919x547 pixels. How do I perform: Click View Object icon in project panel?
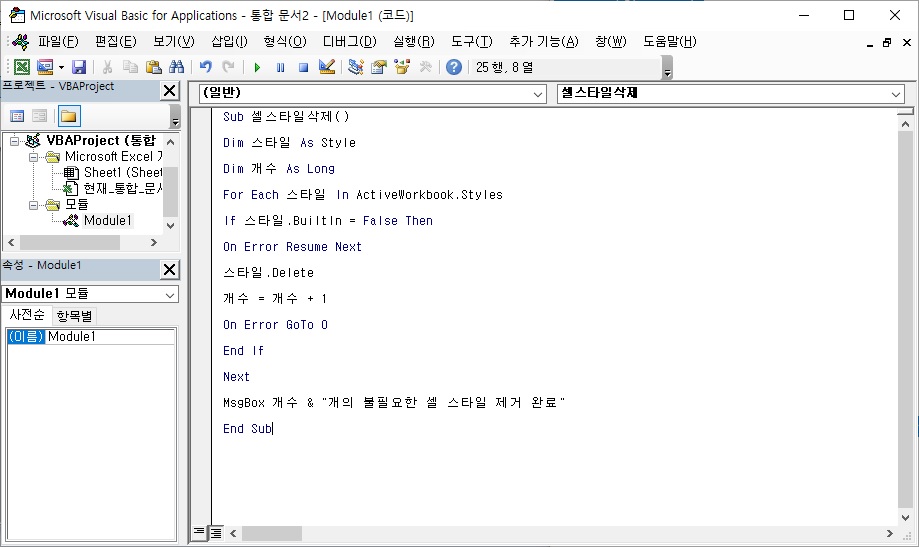(39, 116)
